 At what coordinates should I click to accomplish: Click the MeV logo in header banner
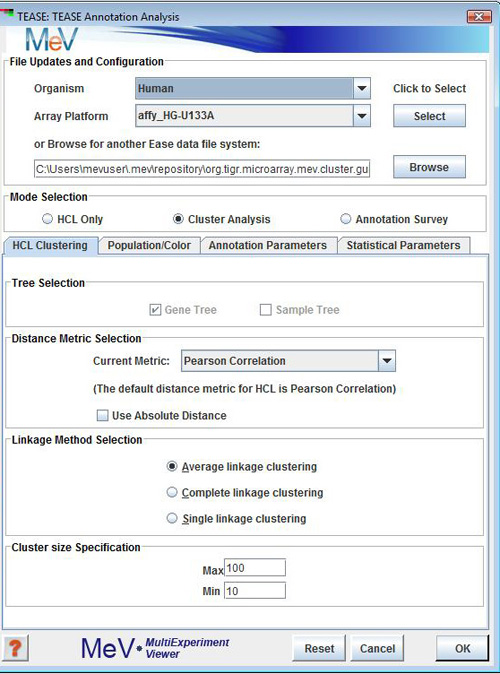coord(51,40)
